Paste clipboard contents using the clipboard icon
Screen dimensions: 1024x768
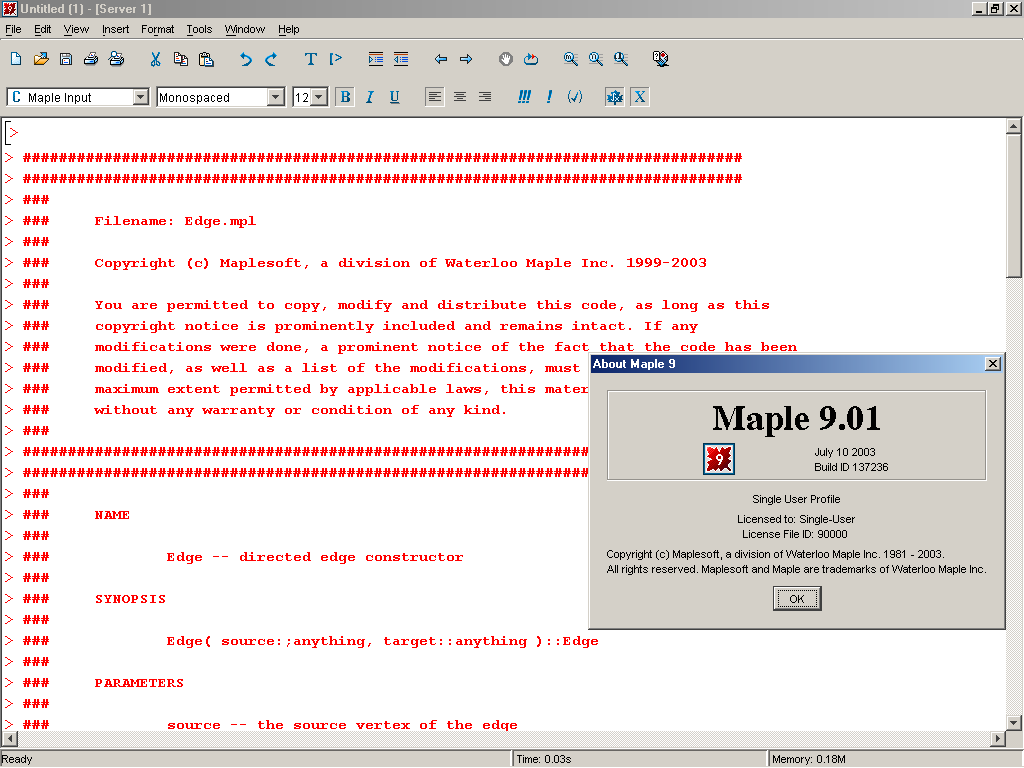click(x=206, y=59)
